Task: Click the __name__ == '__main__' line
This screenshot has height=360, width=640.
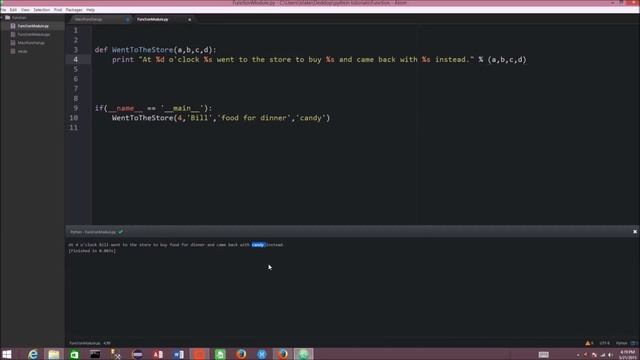Action: [153, 108]
